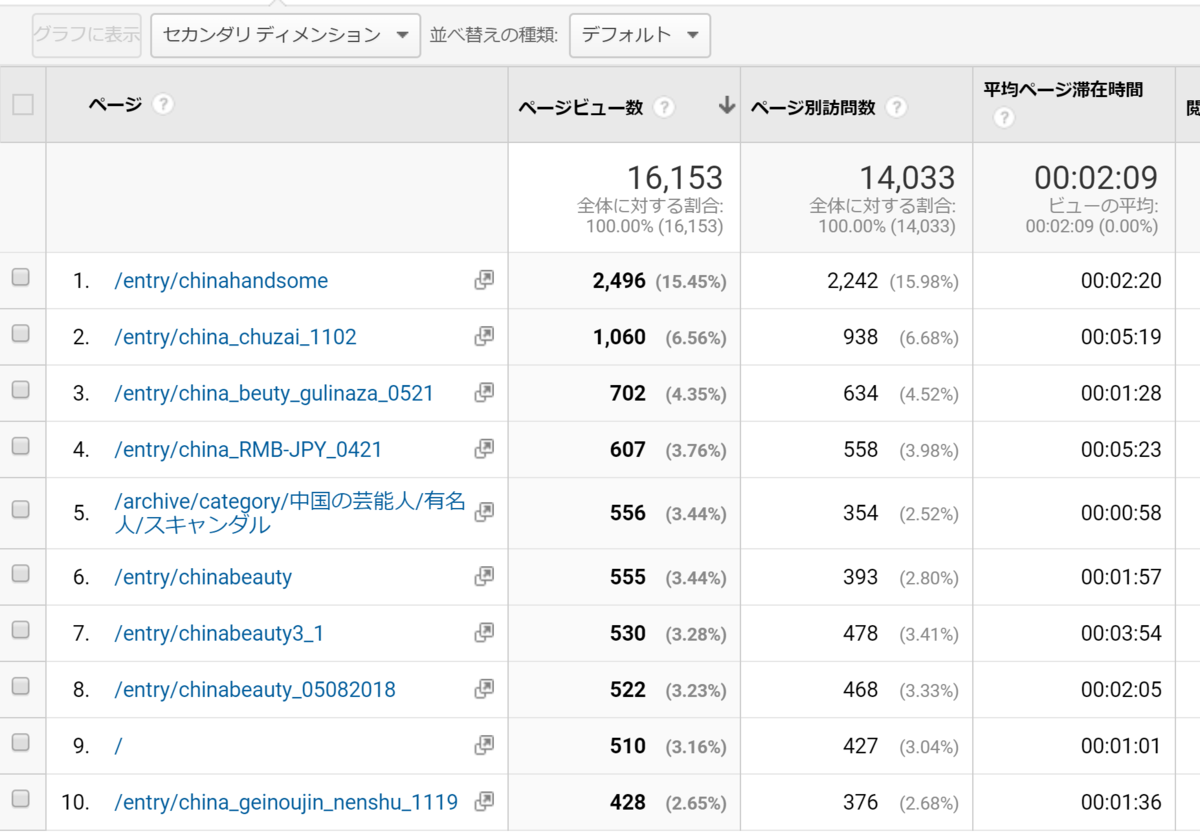The image size is (1200, 840).
Task: Open external link icon for china_geinoujin_nenshu_1119
Action: (x=484, y=801)
